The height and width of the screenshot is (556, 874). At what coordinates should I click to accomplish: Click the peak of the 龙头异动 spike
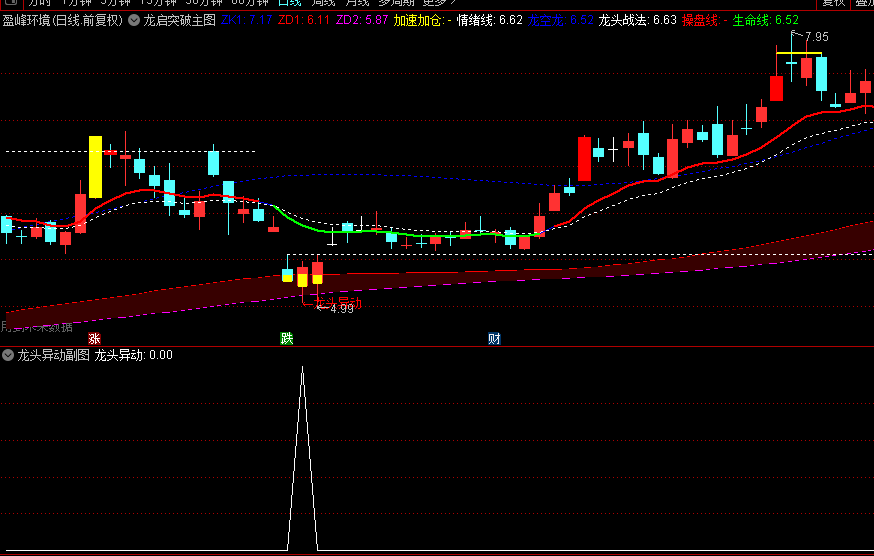point(303,368)
